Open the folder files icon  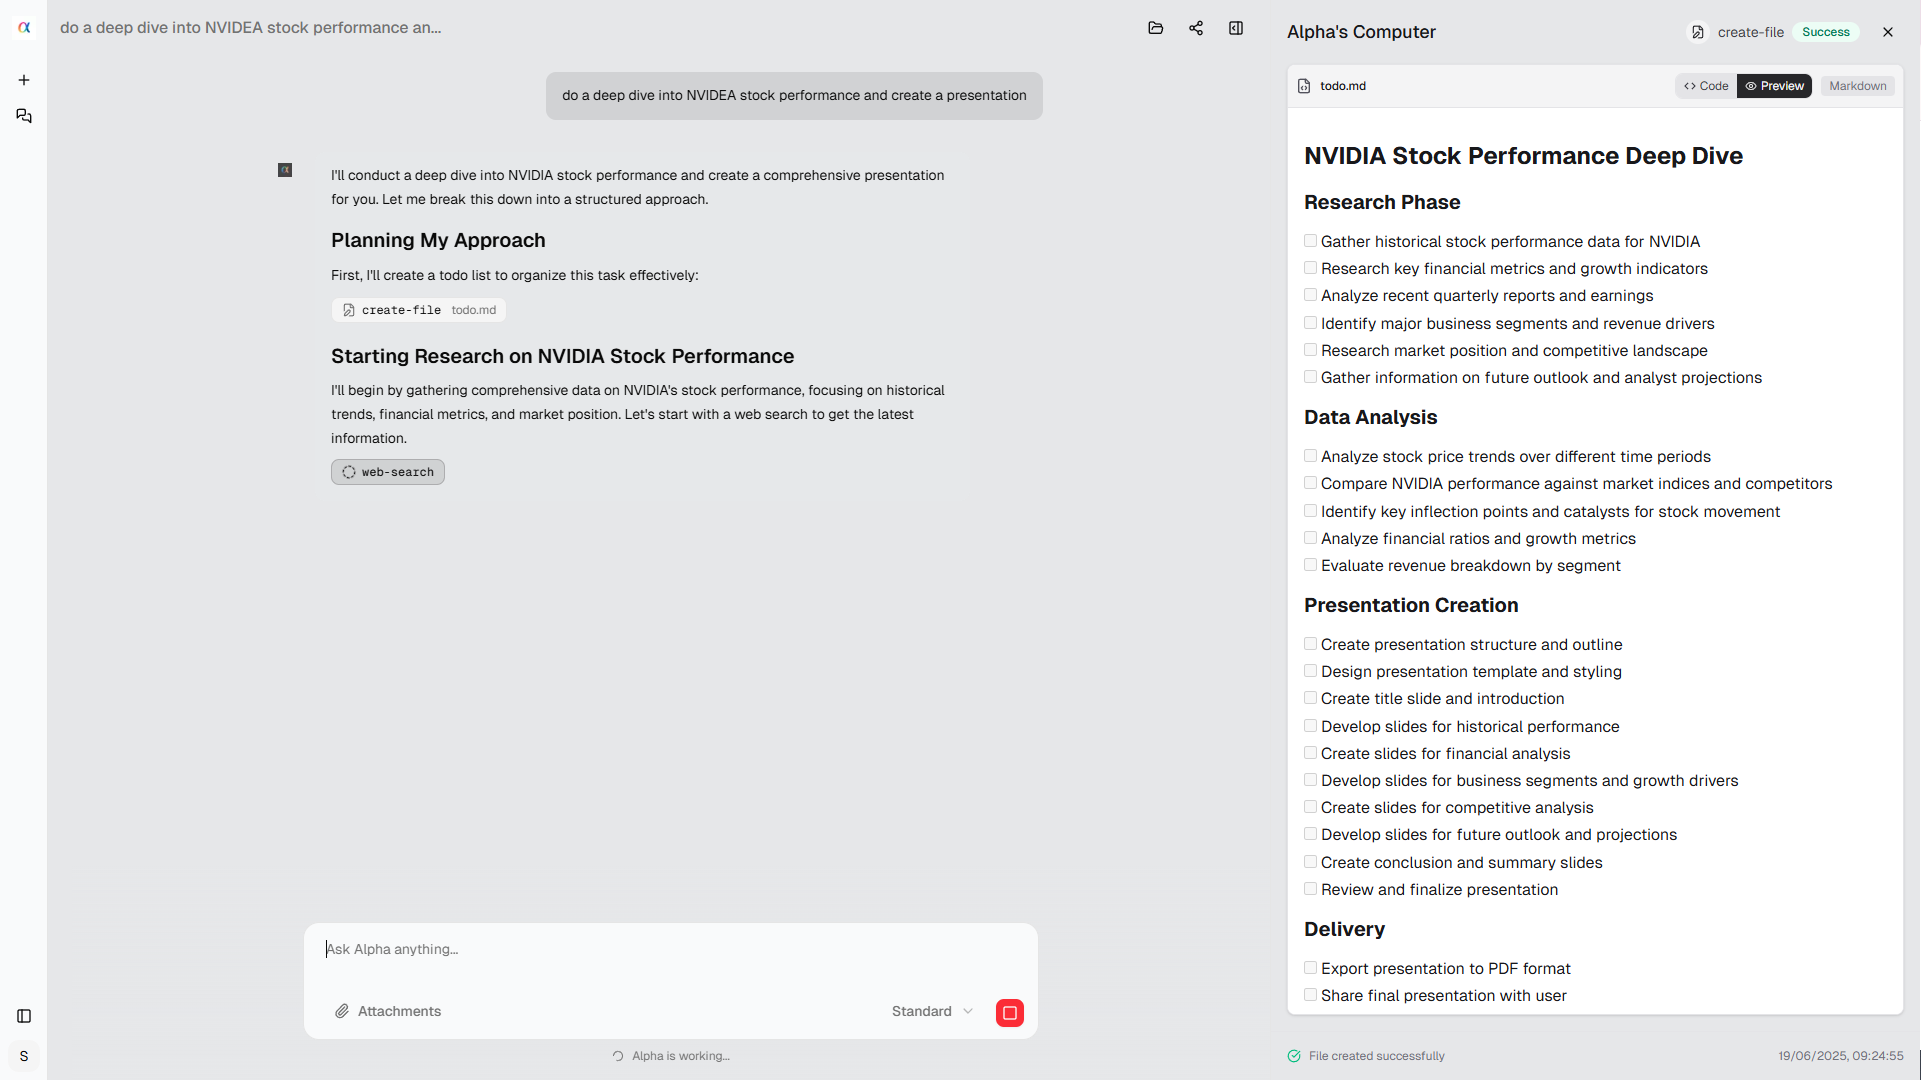pyautogui.click(x=1156, y=28)
